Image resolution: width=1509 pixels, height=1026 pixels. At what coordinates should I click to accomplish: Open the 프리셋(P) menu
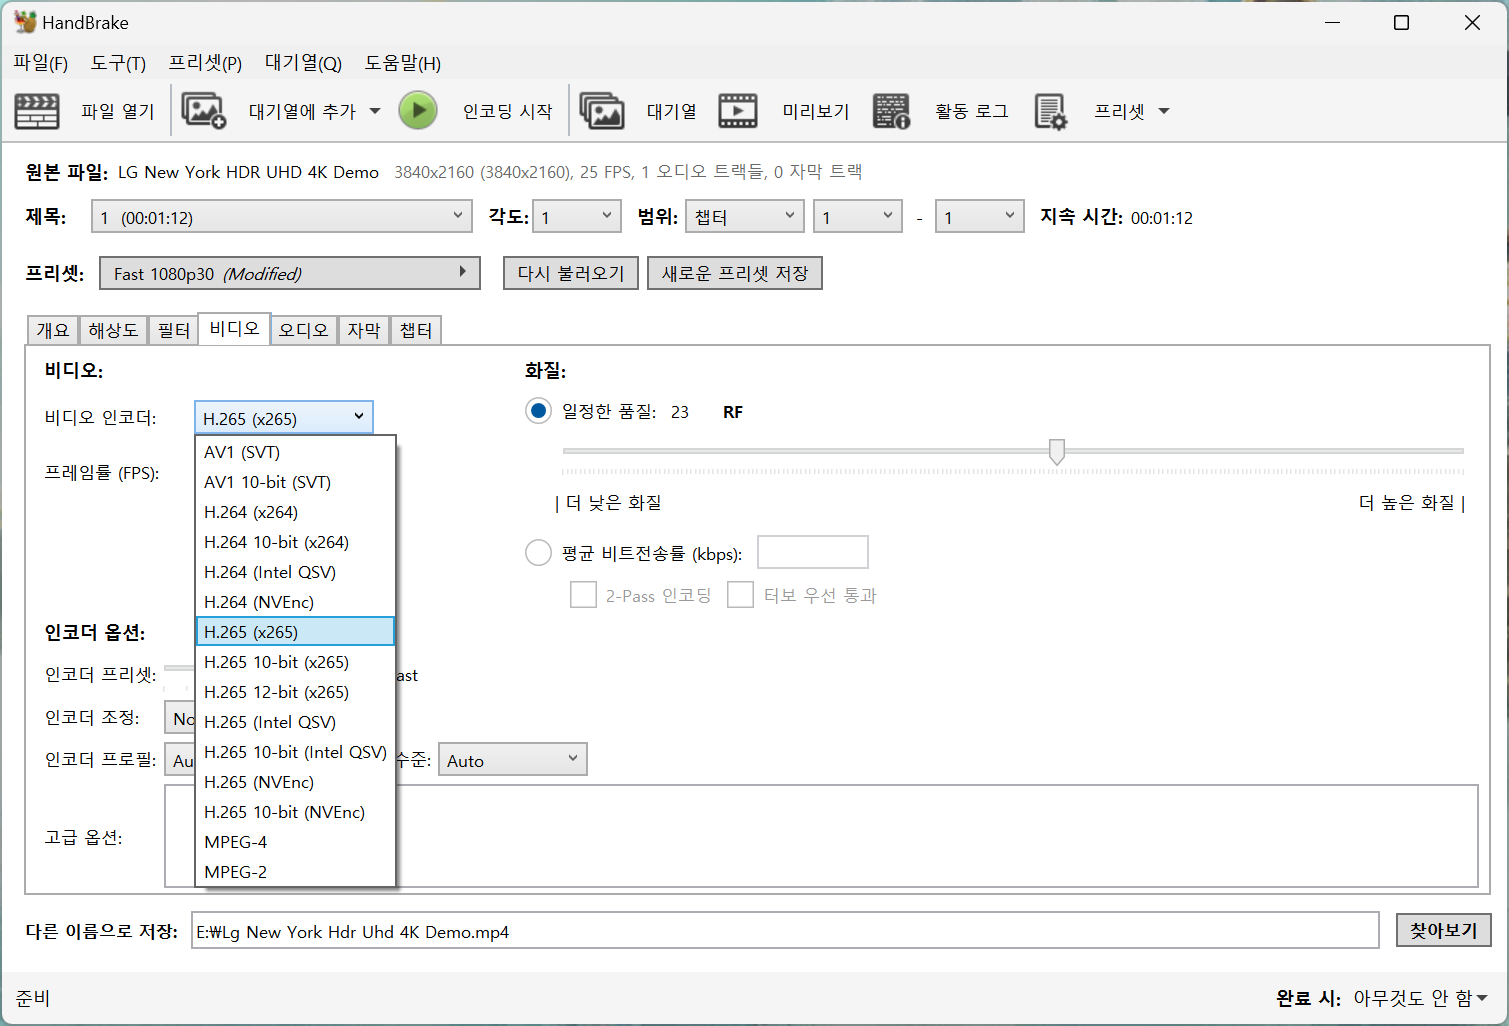pos(205,63)
